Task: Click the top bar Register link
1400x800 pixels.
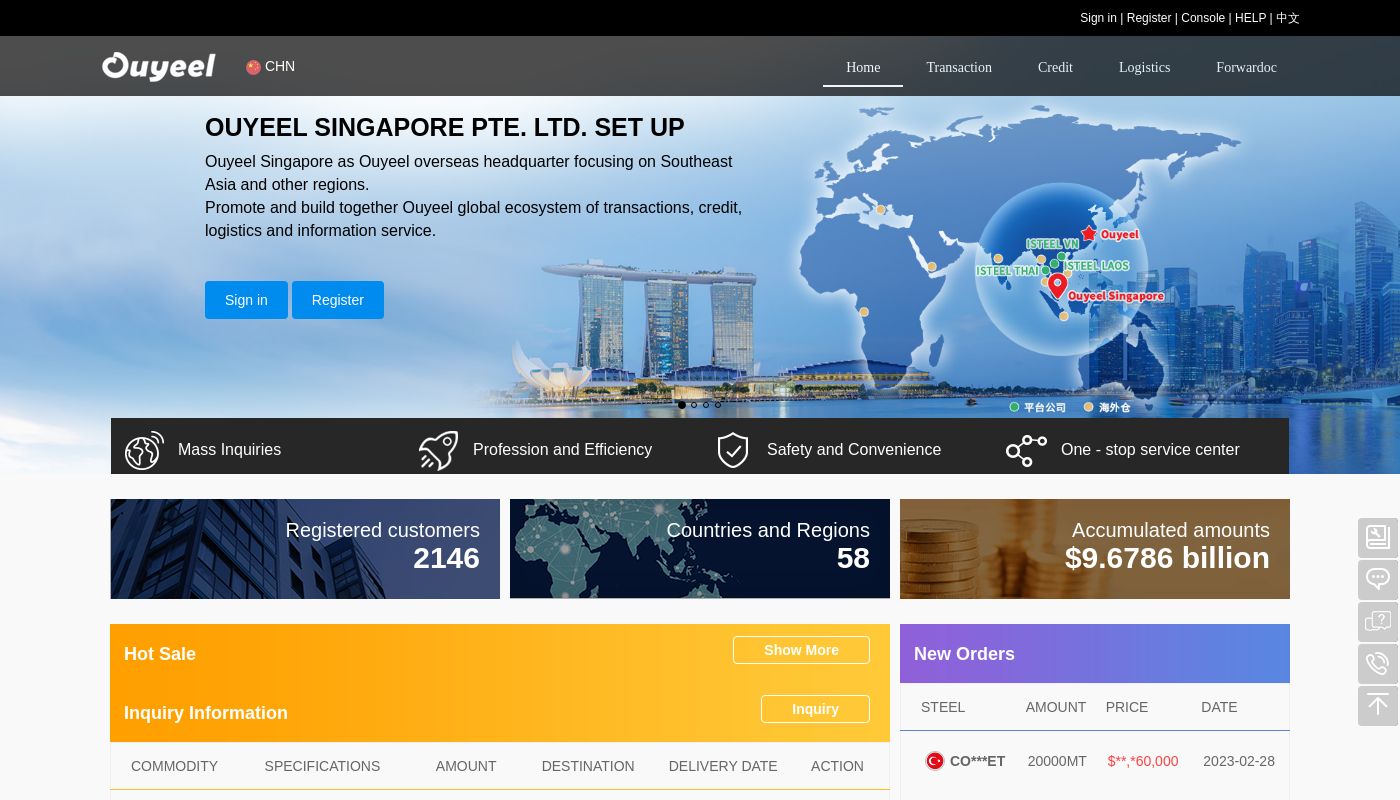Action: pyautogui.click(x=1149, y=18)
